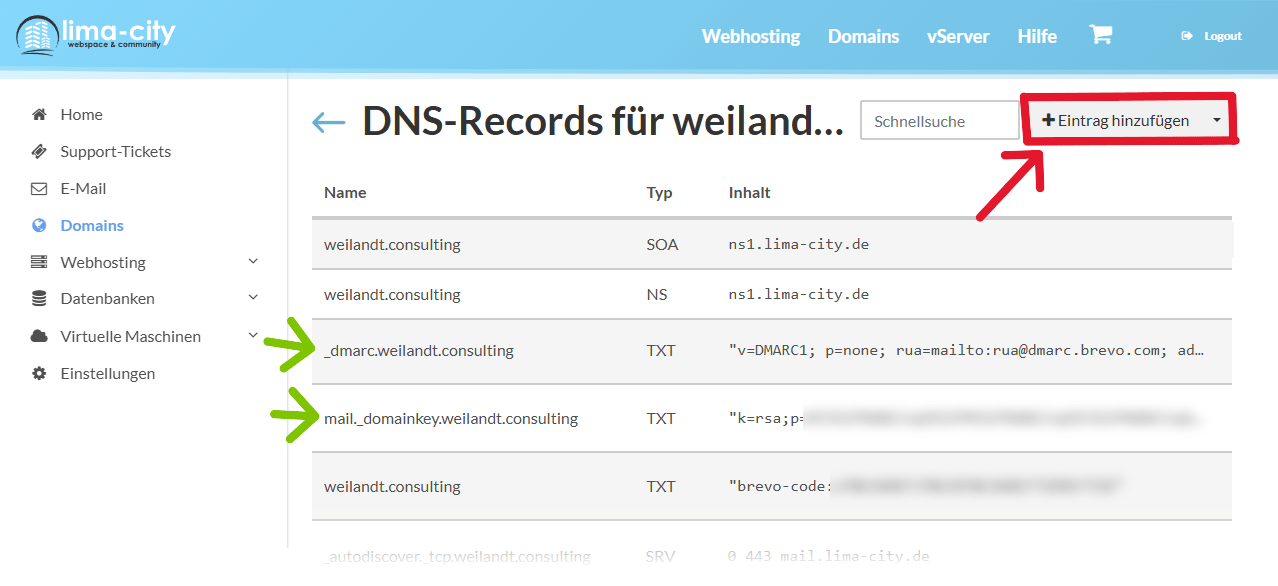The width and height of the screenshot is (1278, 586).
Task: Open the shopping cart icon
Action: [x=1100, y=35]
